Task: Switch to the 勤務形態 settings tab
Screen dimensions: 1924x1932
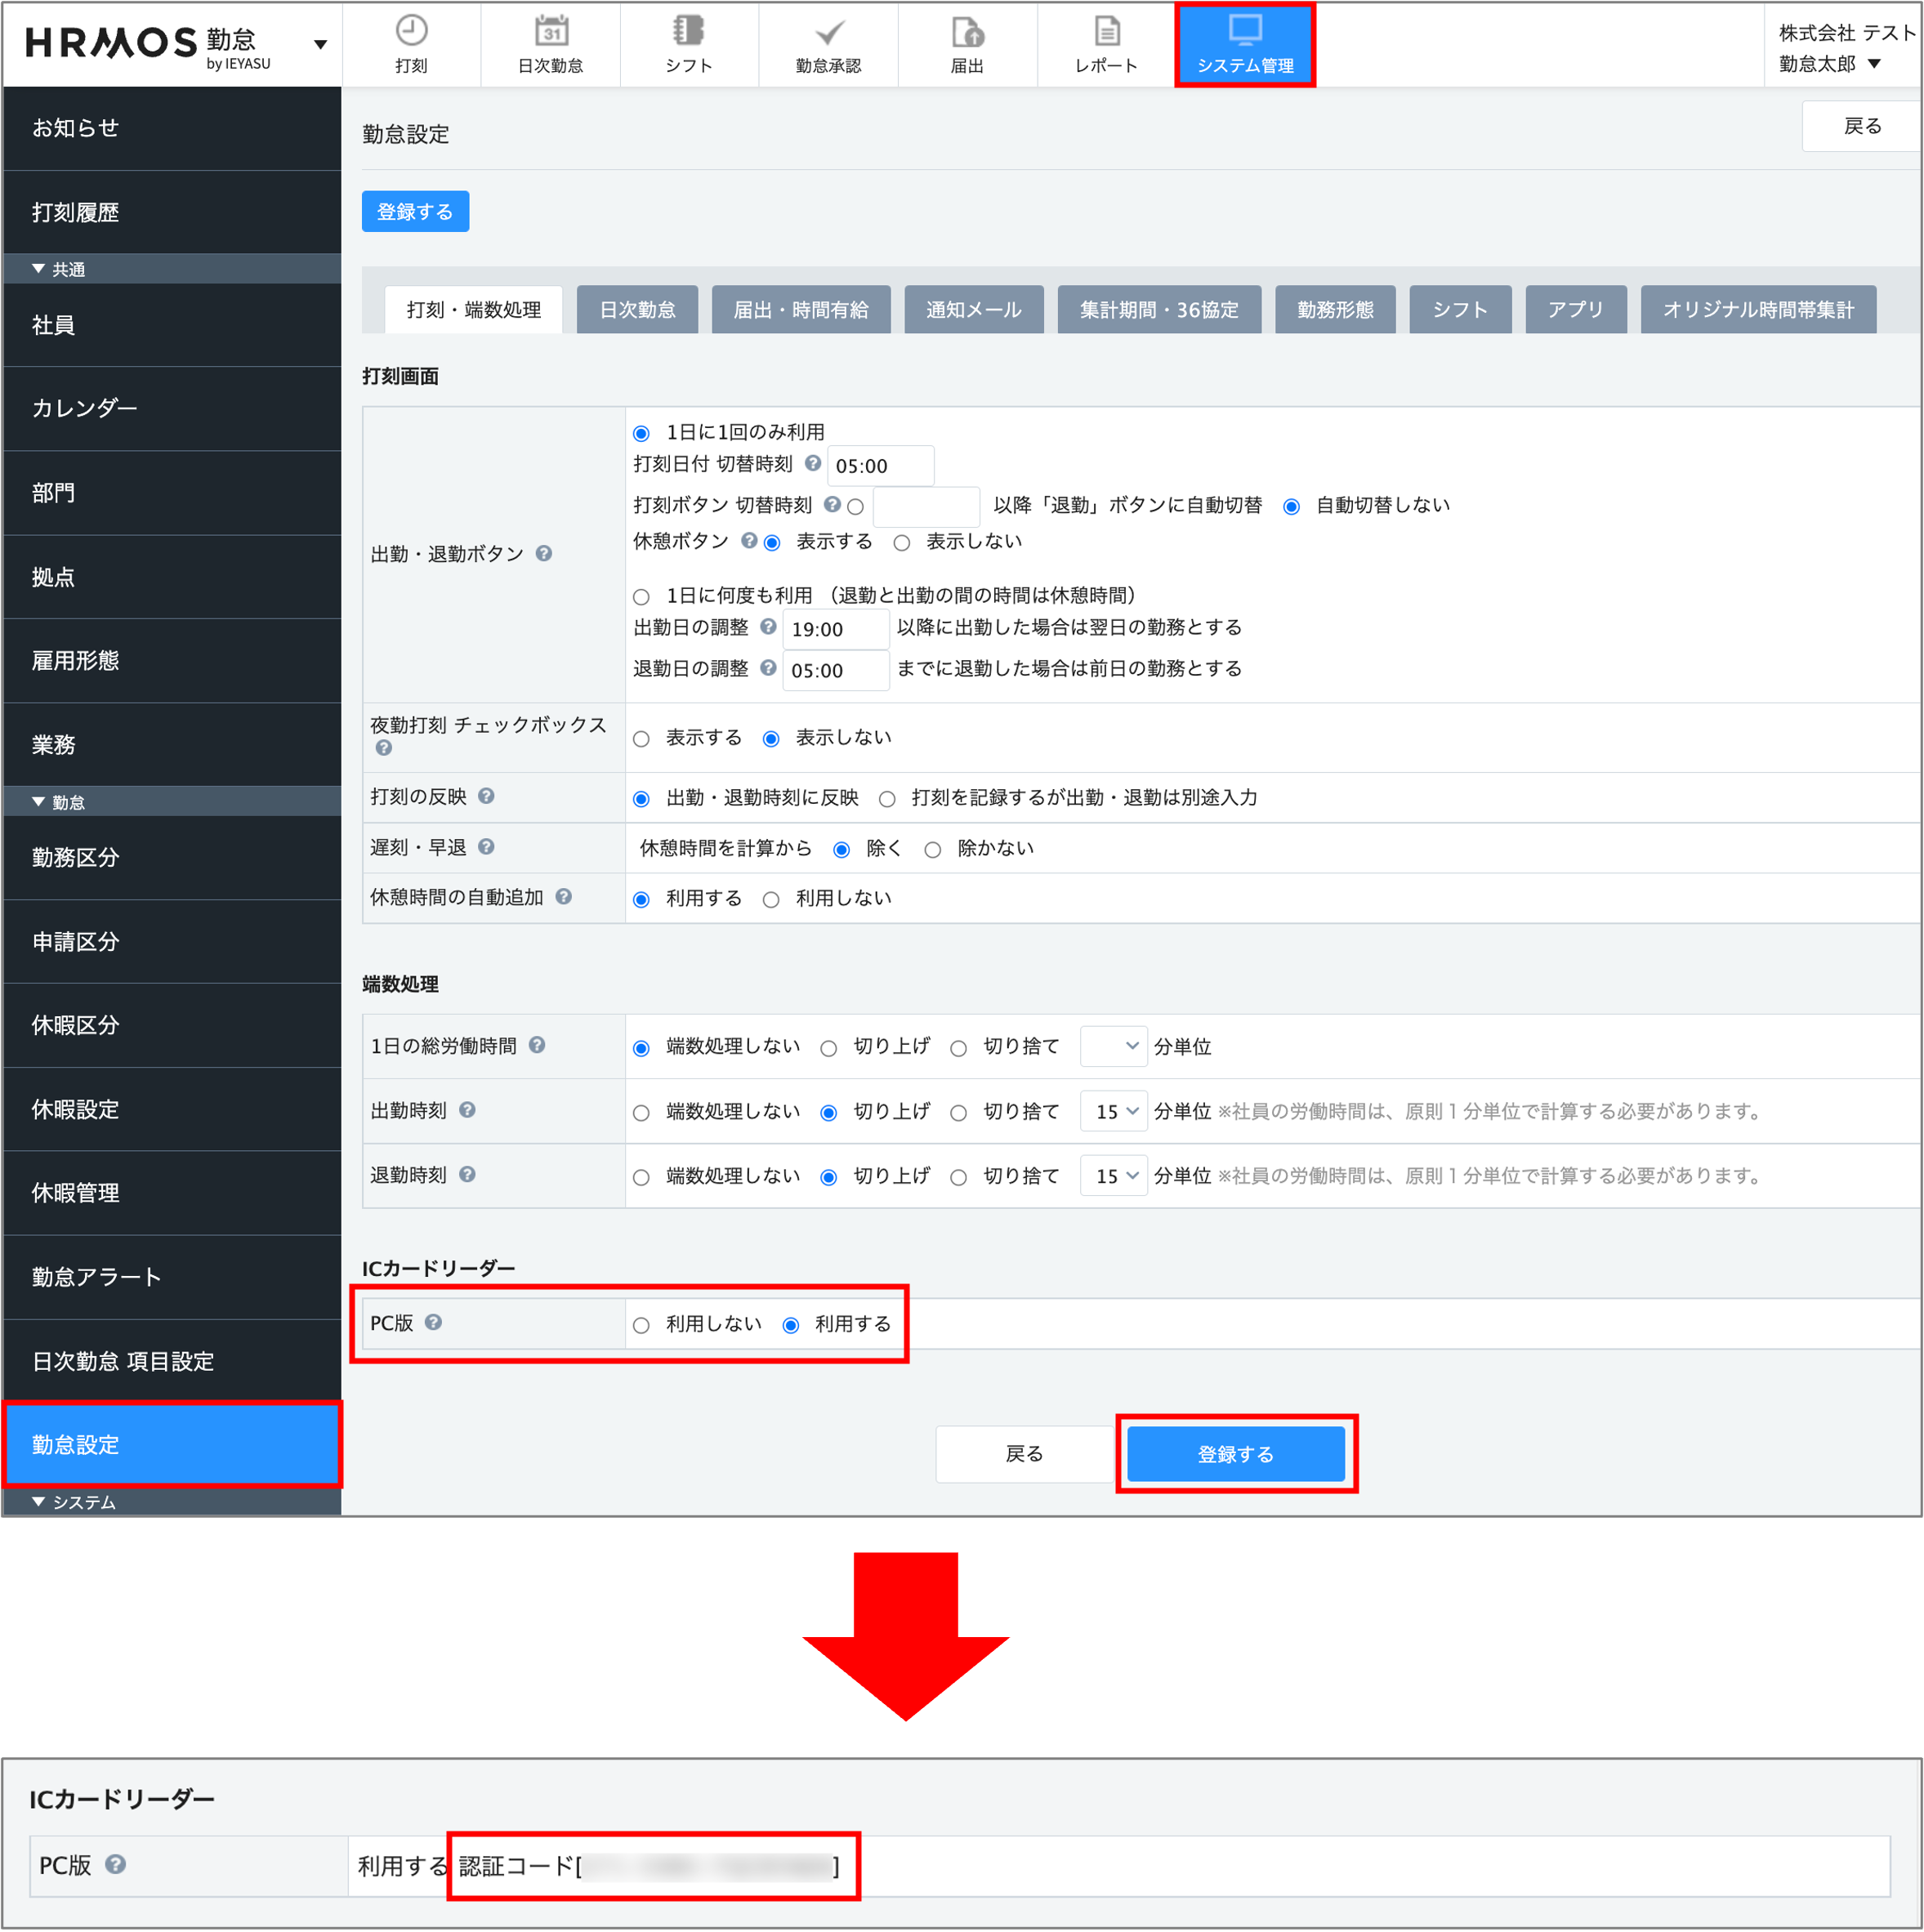Action: [x=1334, y=309]
